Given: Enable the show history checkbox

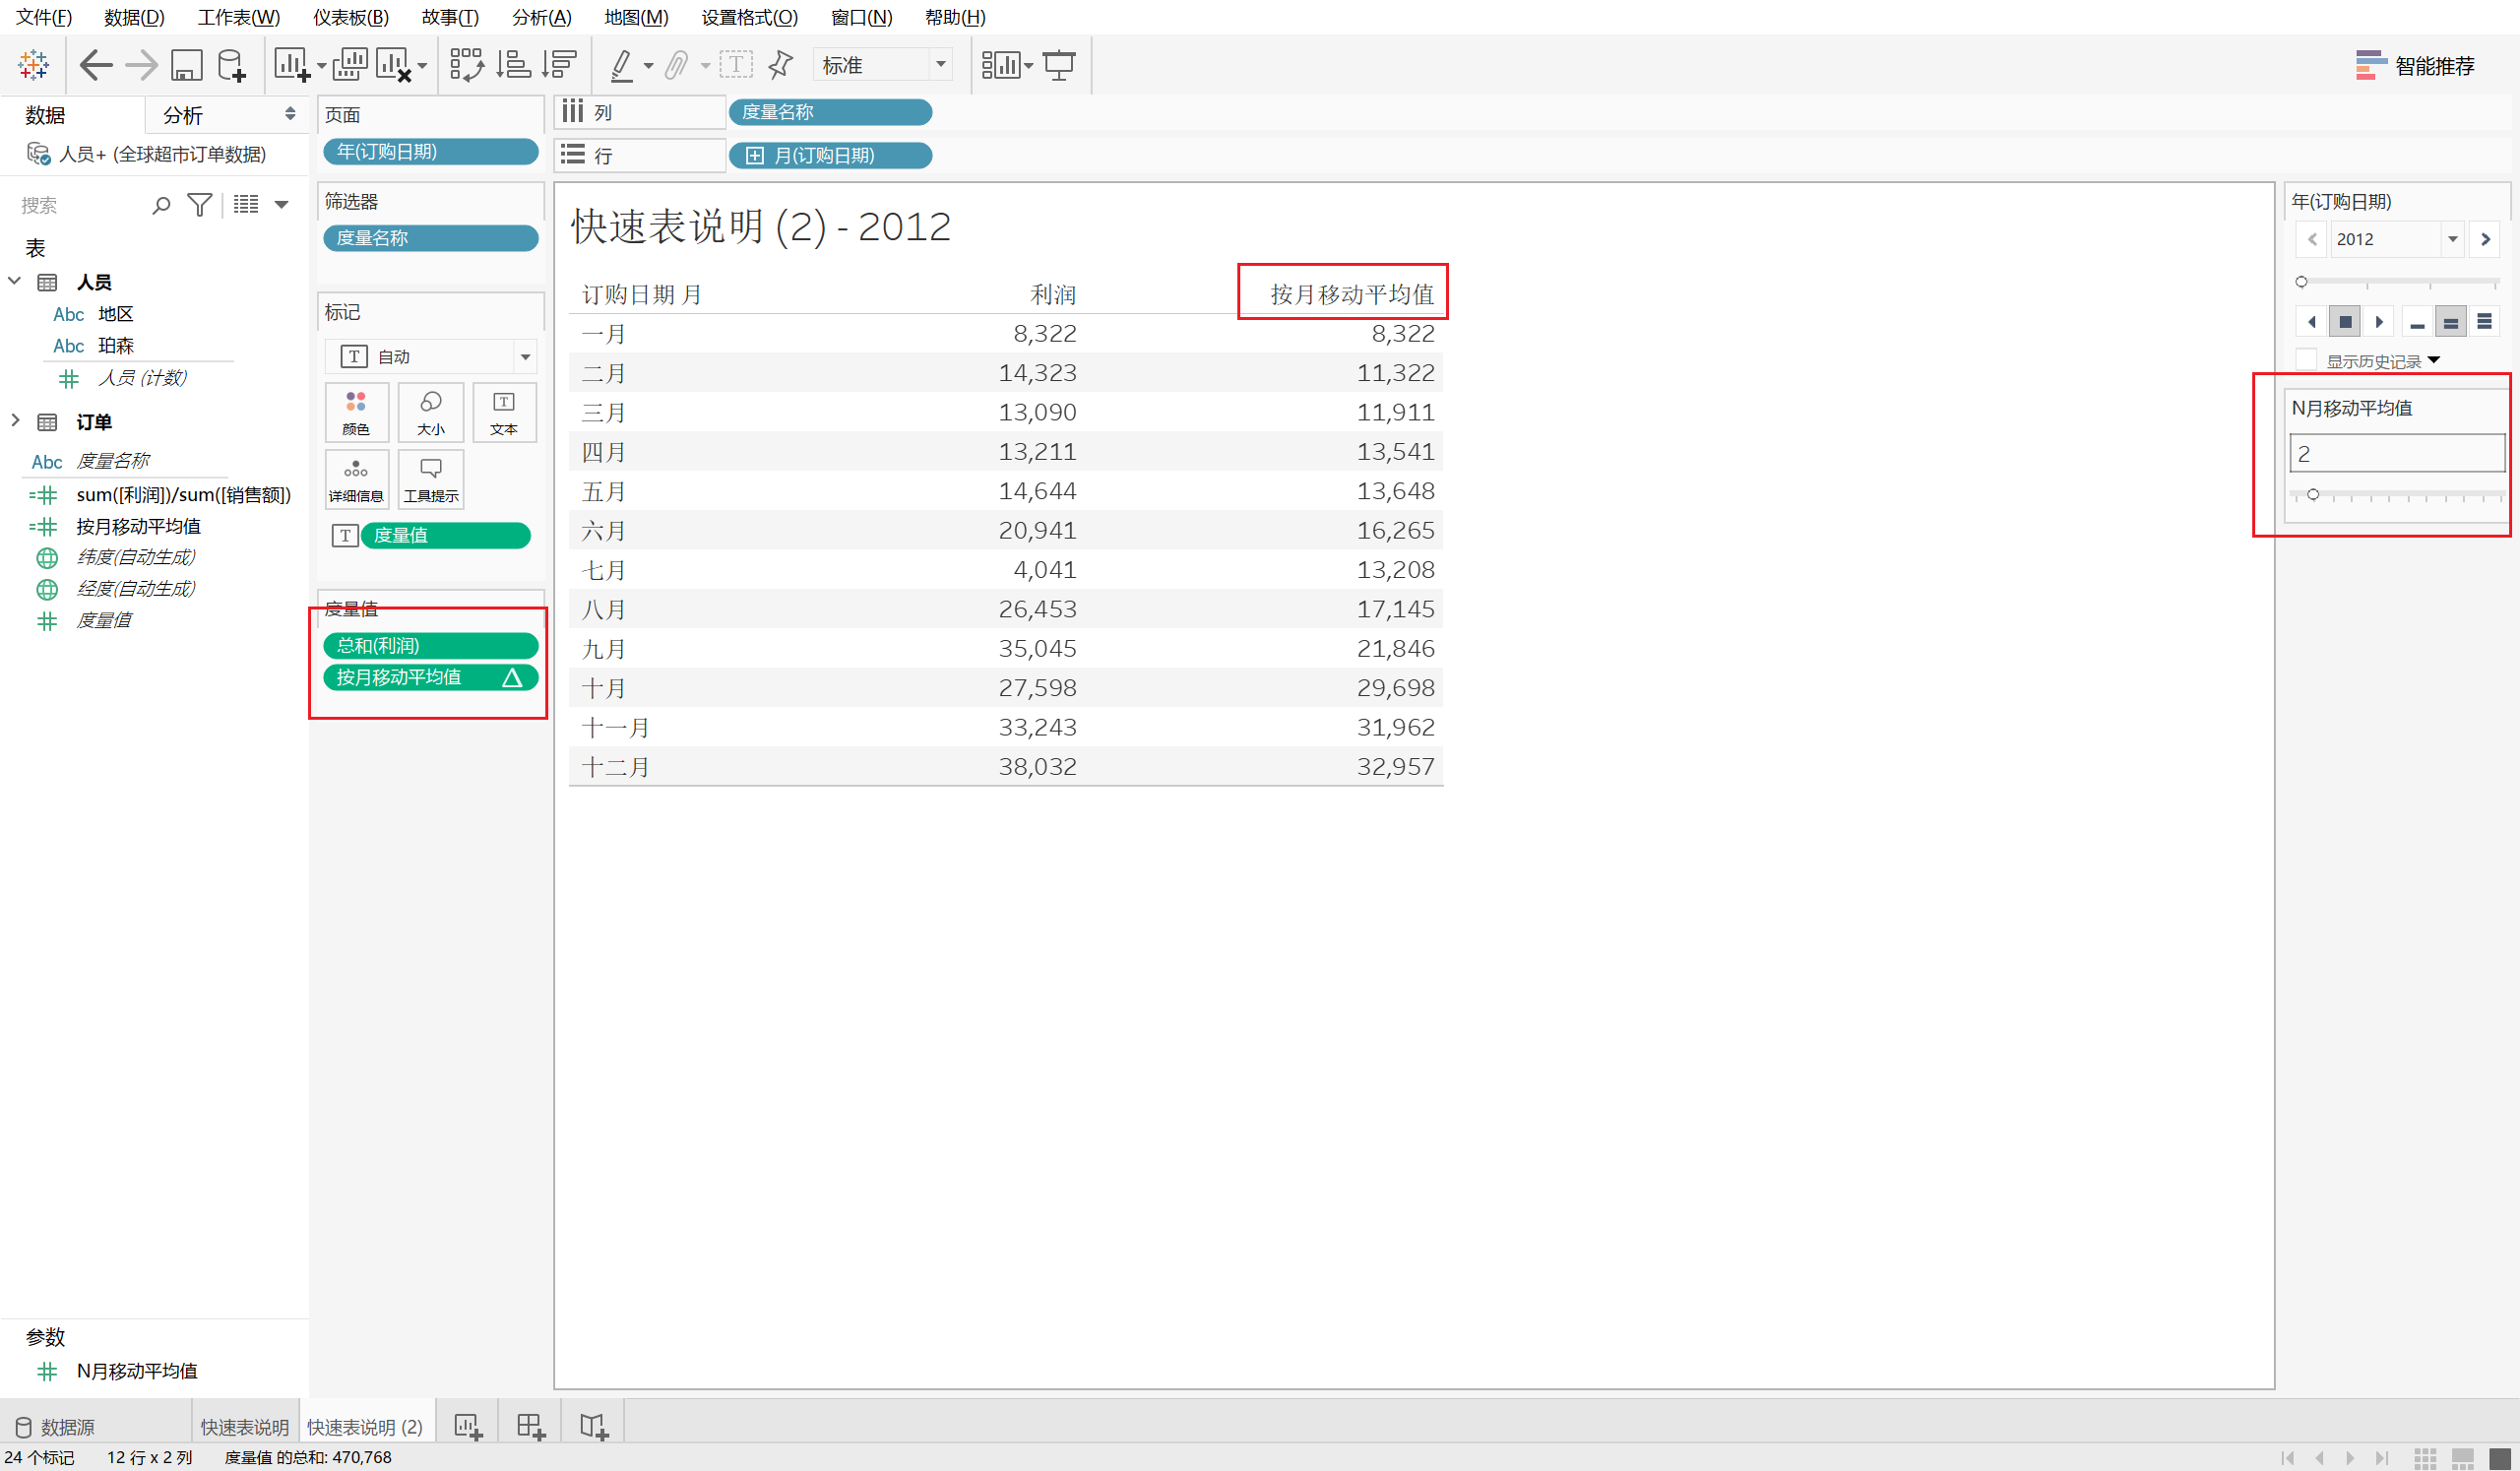Looking at the screenshot, I should point(2306,360).
